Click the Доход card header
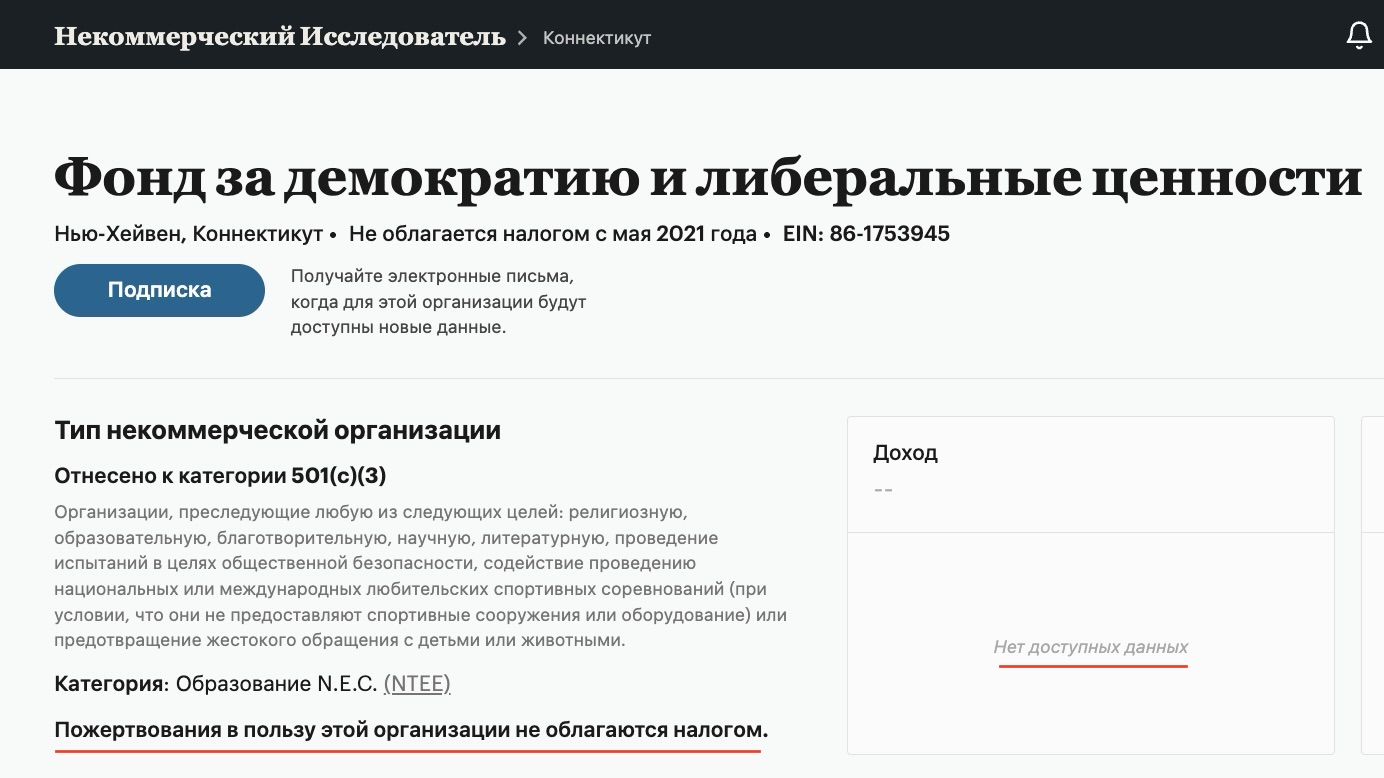This screenshot has width=1384, height=778. coord(905,453)
